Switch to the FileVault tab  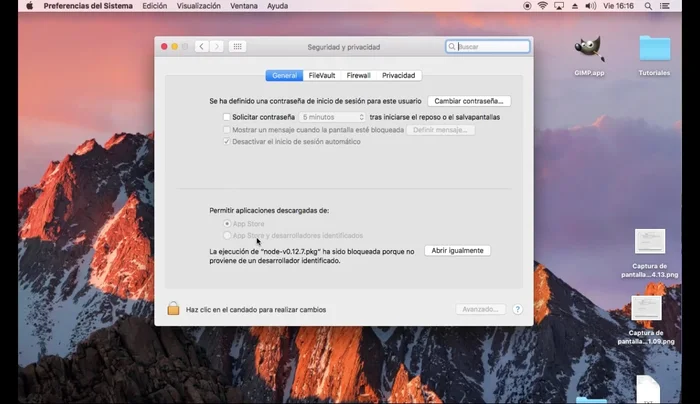click(322, 75)
